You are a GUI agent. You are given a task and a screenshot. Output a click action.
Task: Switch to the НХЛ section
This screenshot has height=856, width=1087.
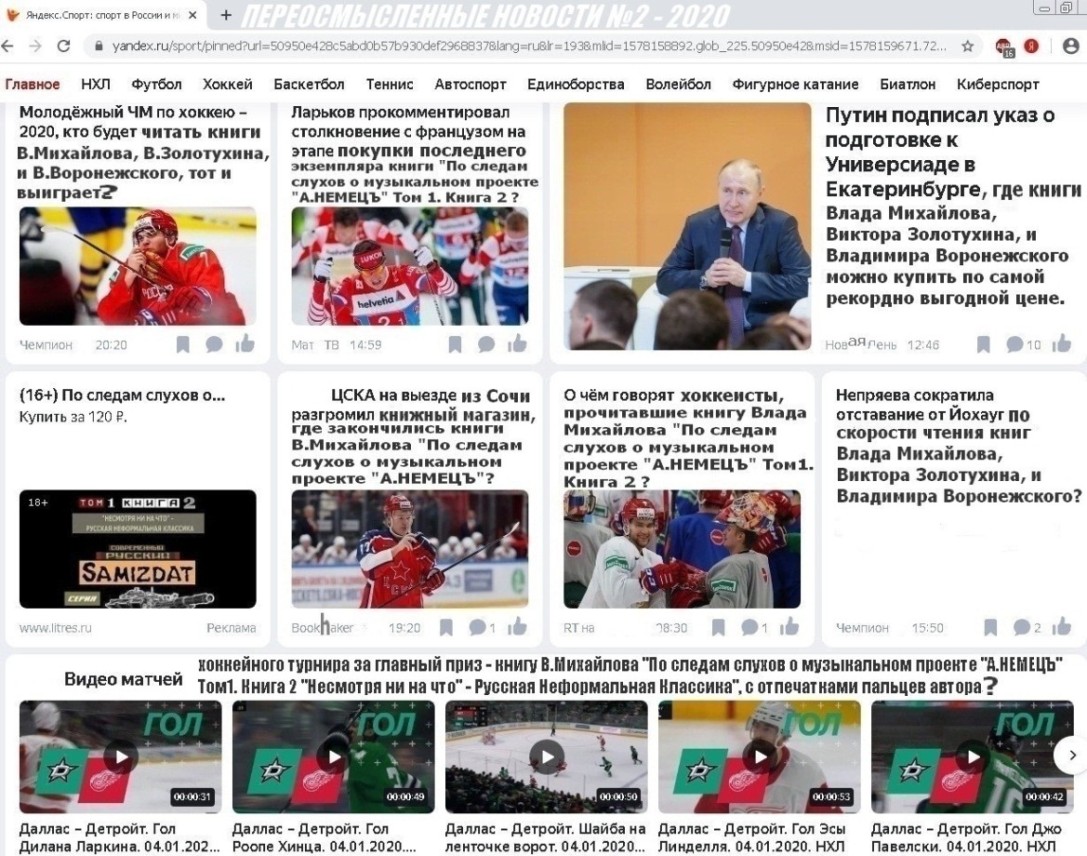[96, 85]
